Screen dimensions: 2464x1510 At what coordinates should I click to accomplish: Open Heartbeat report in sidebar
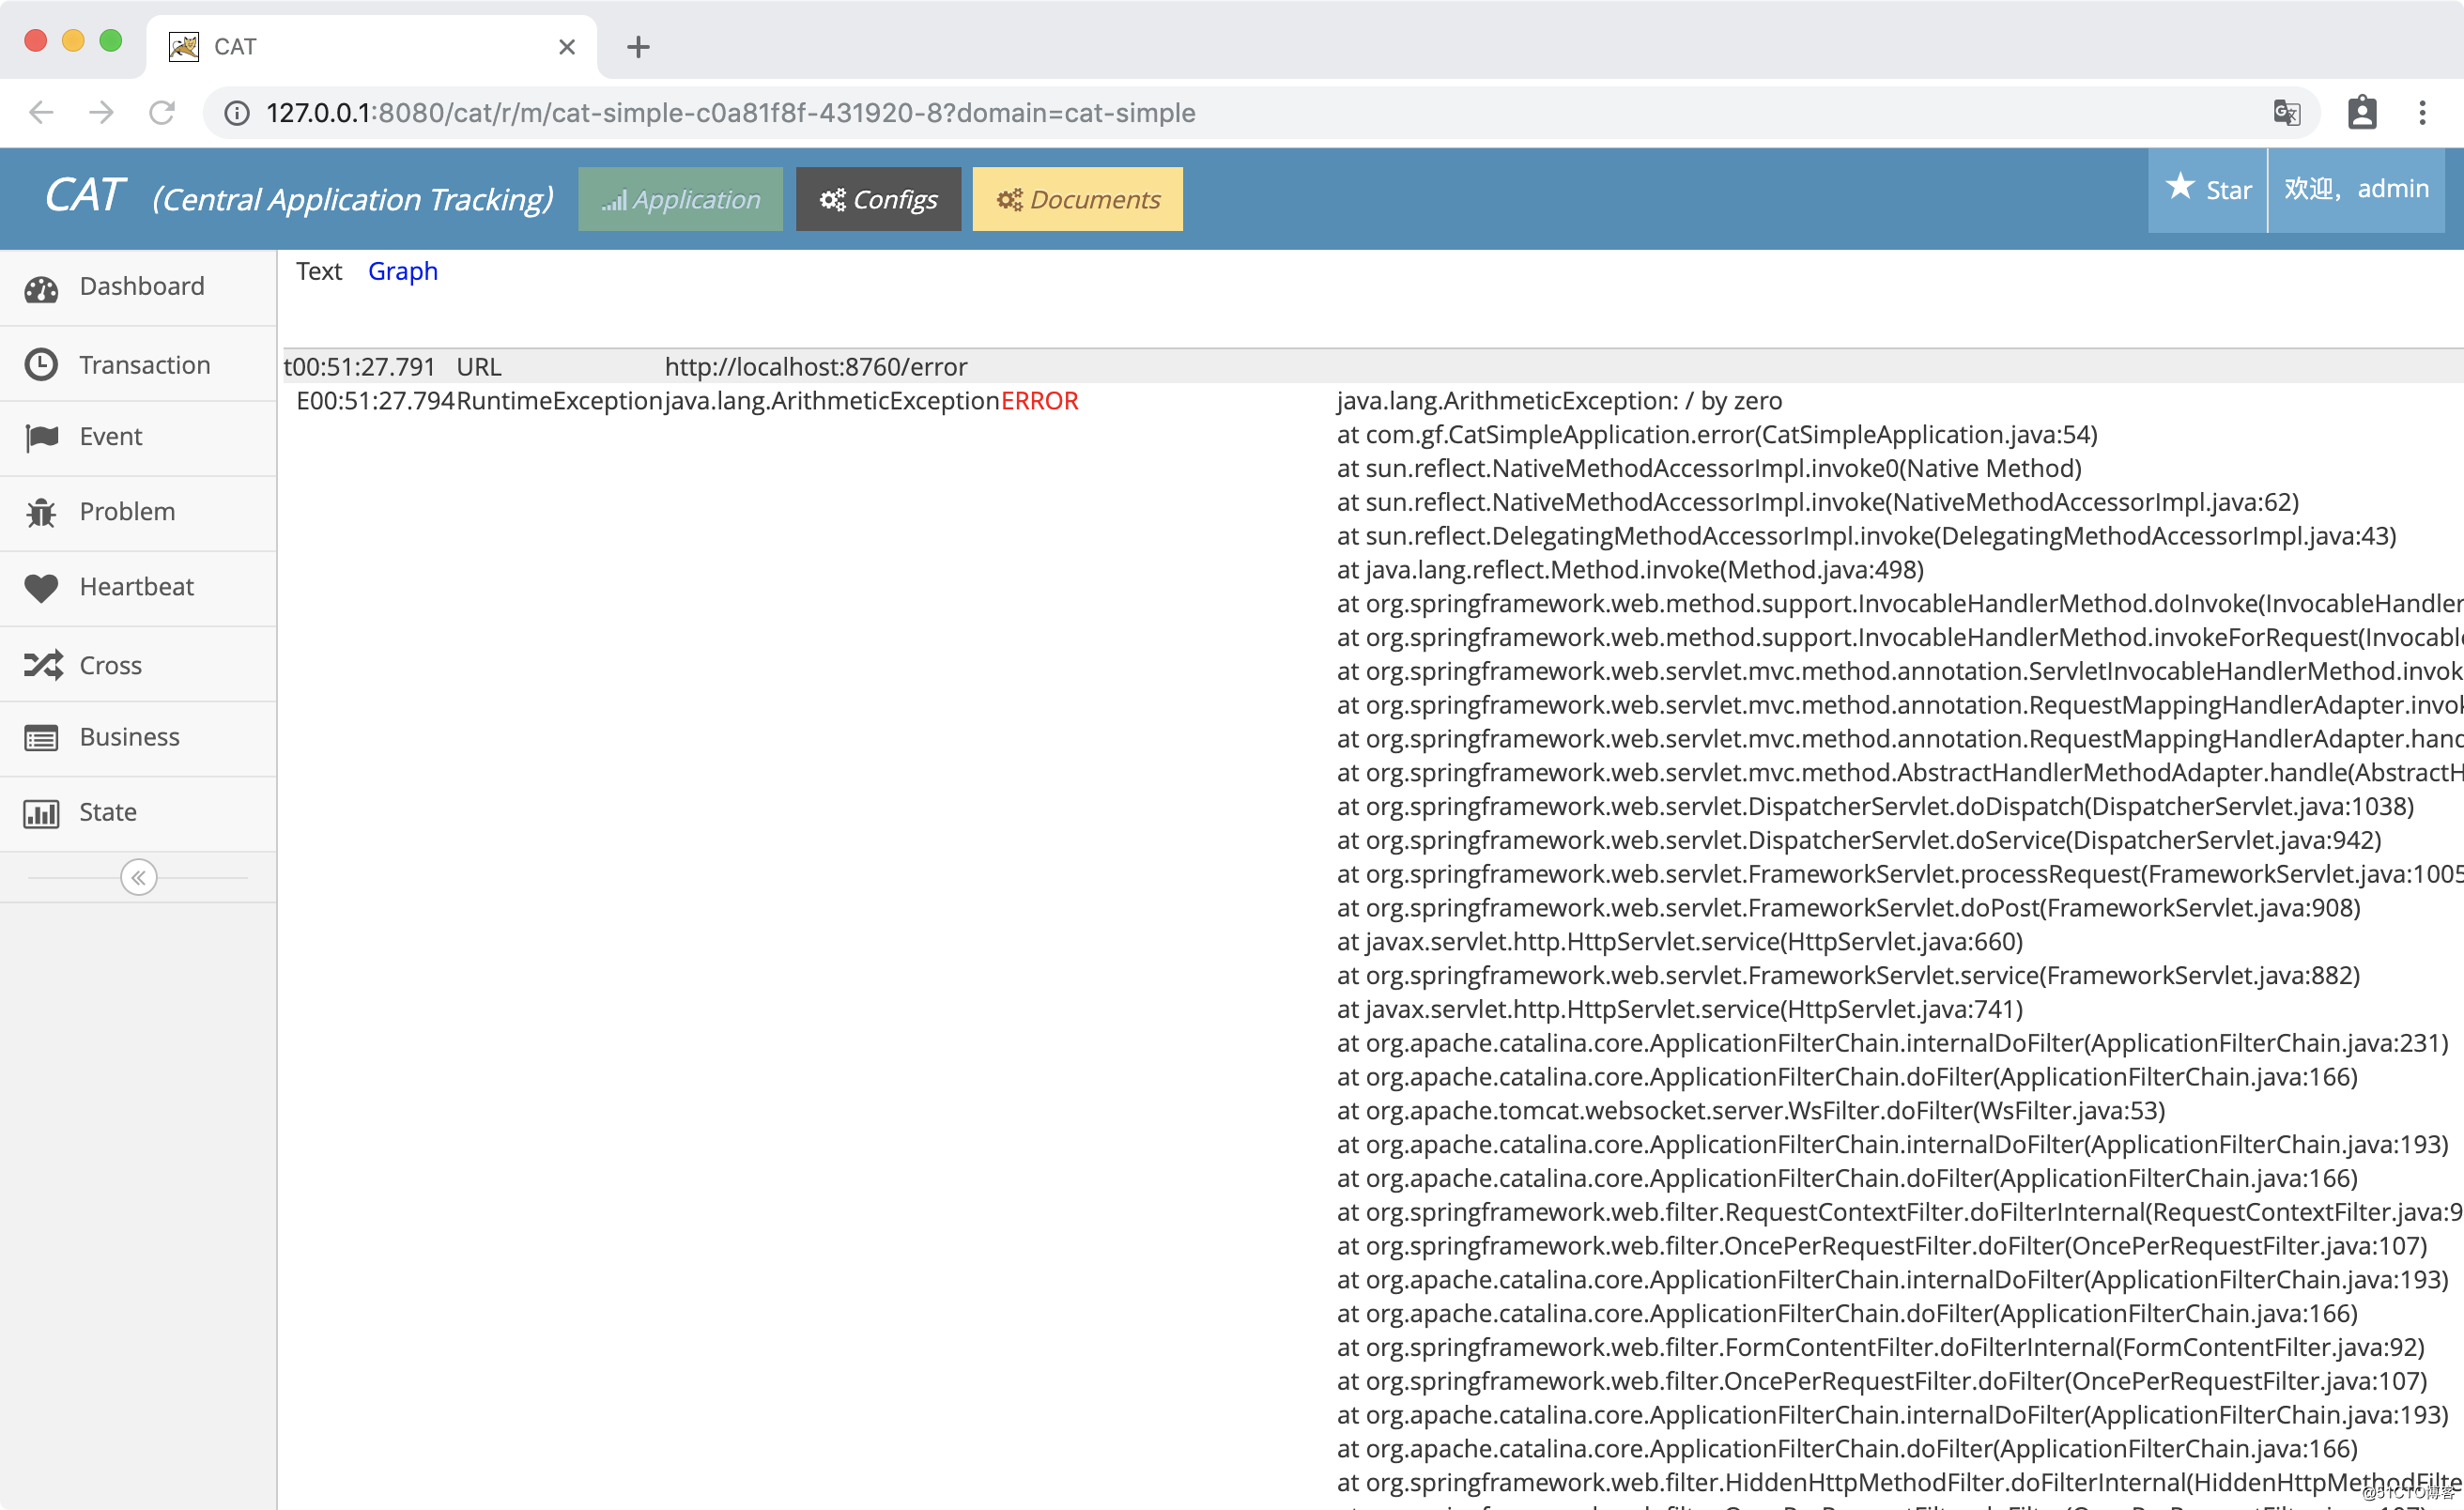pos(138,588)
